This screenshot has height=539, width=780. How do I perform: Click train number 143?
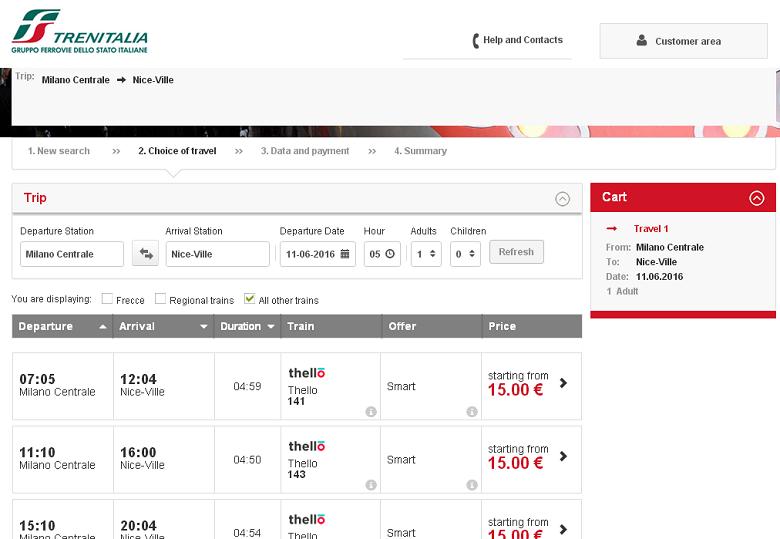[x=296, y=474]
